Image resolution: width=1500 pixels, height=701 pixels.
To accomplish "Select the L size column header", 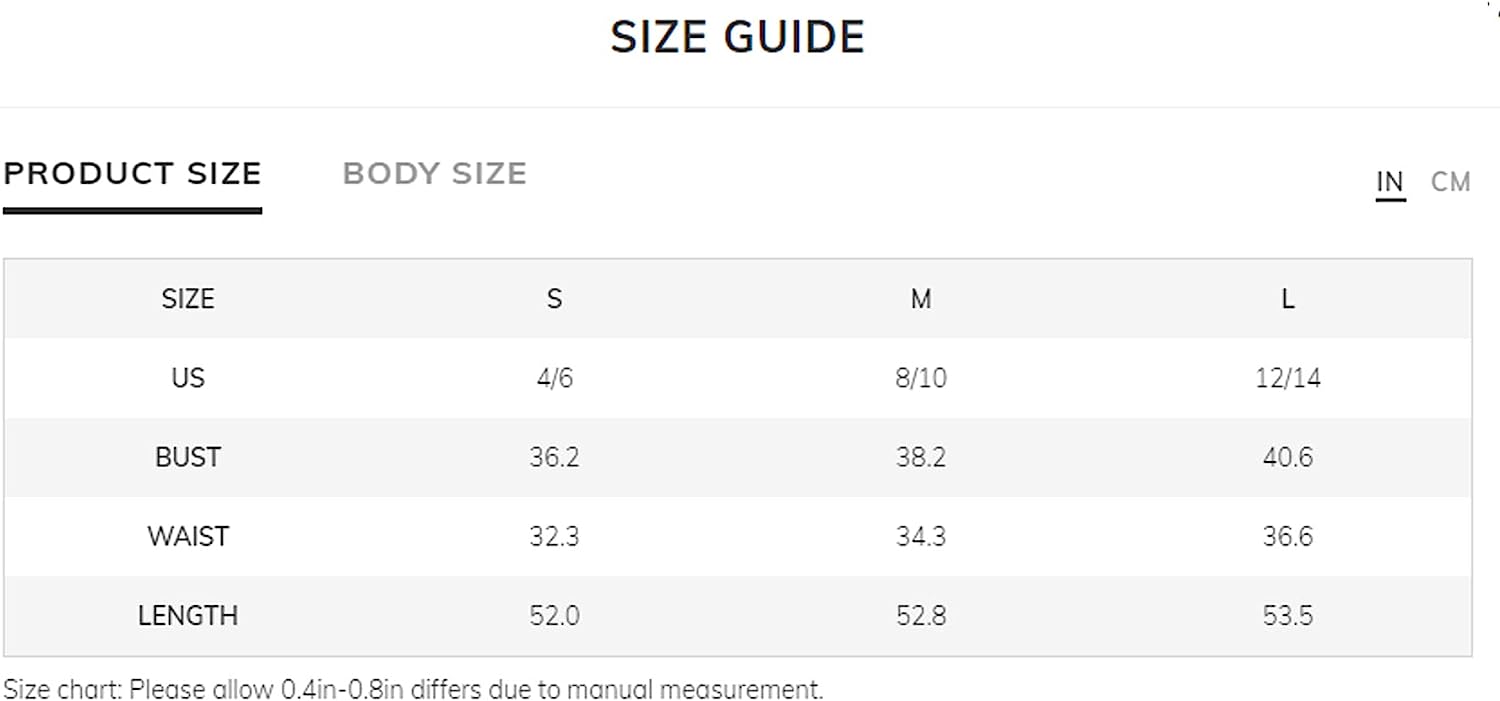I will [x=1287, y=299].
